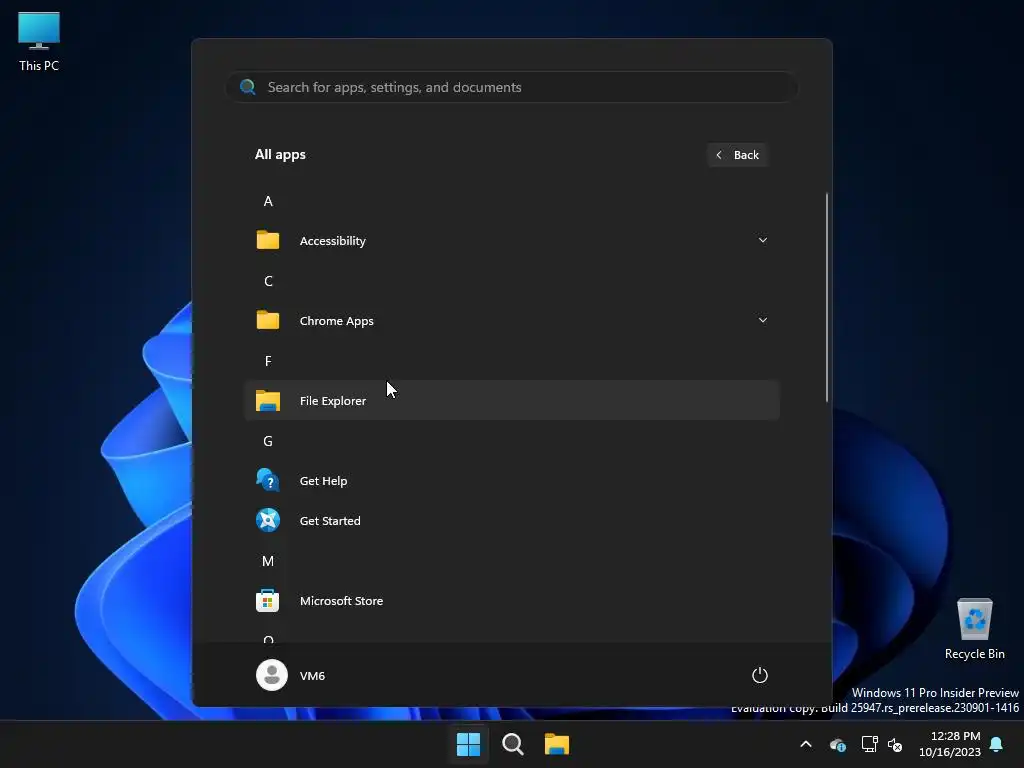Jump using letter header A
This screenshot has width=1024, height=768.
coord(268,201)
